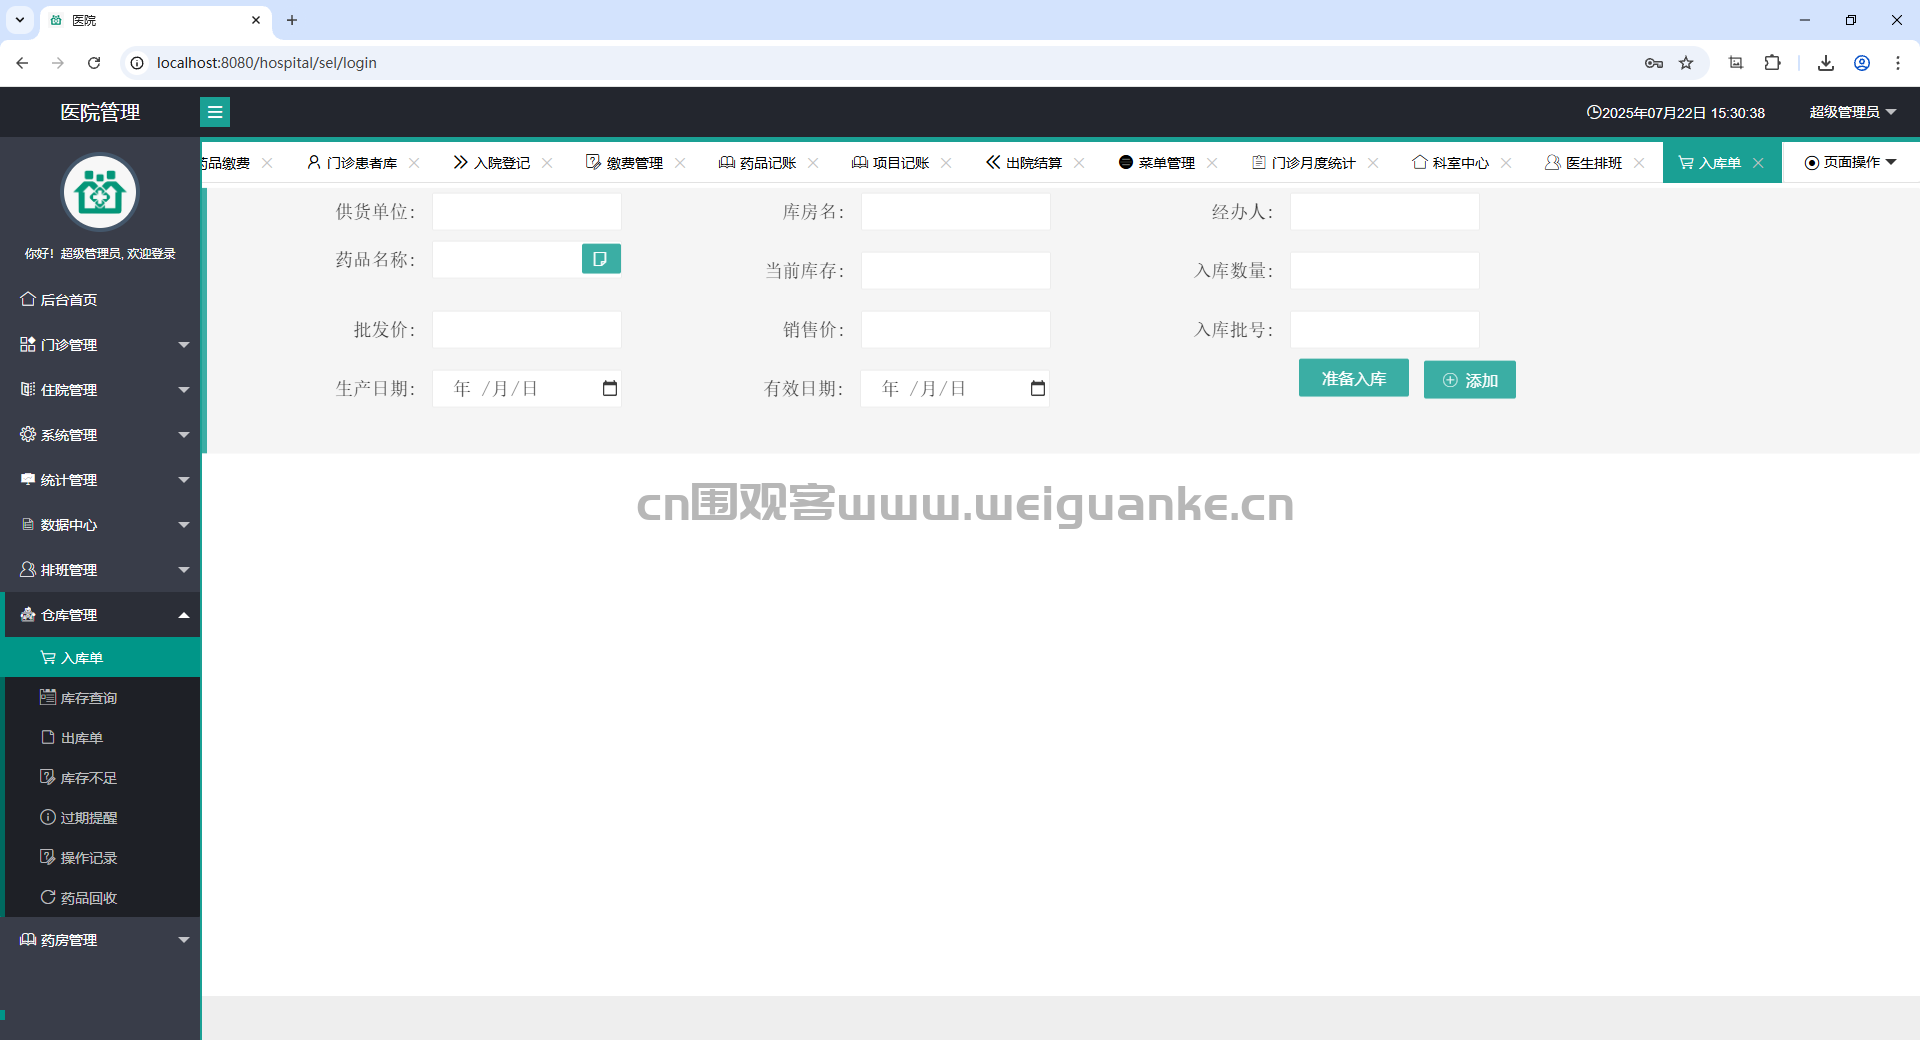The height and width of the screenshot is (1040, 1920).
Task: Close the 医生排班 tab
Action: (1639, 163)
